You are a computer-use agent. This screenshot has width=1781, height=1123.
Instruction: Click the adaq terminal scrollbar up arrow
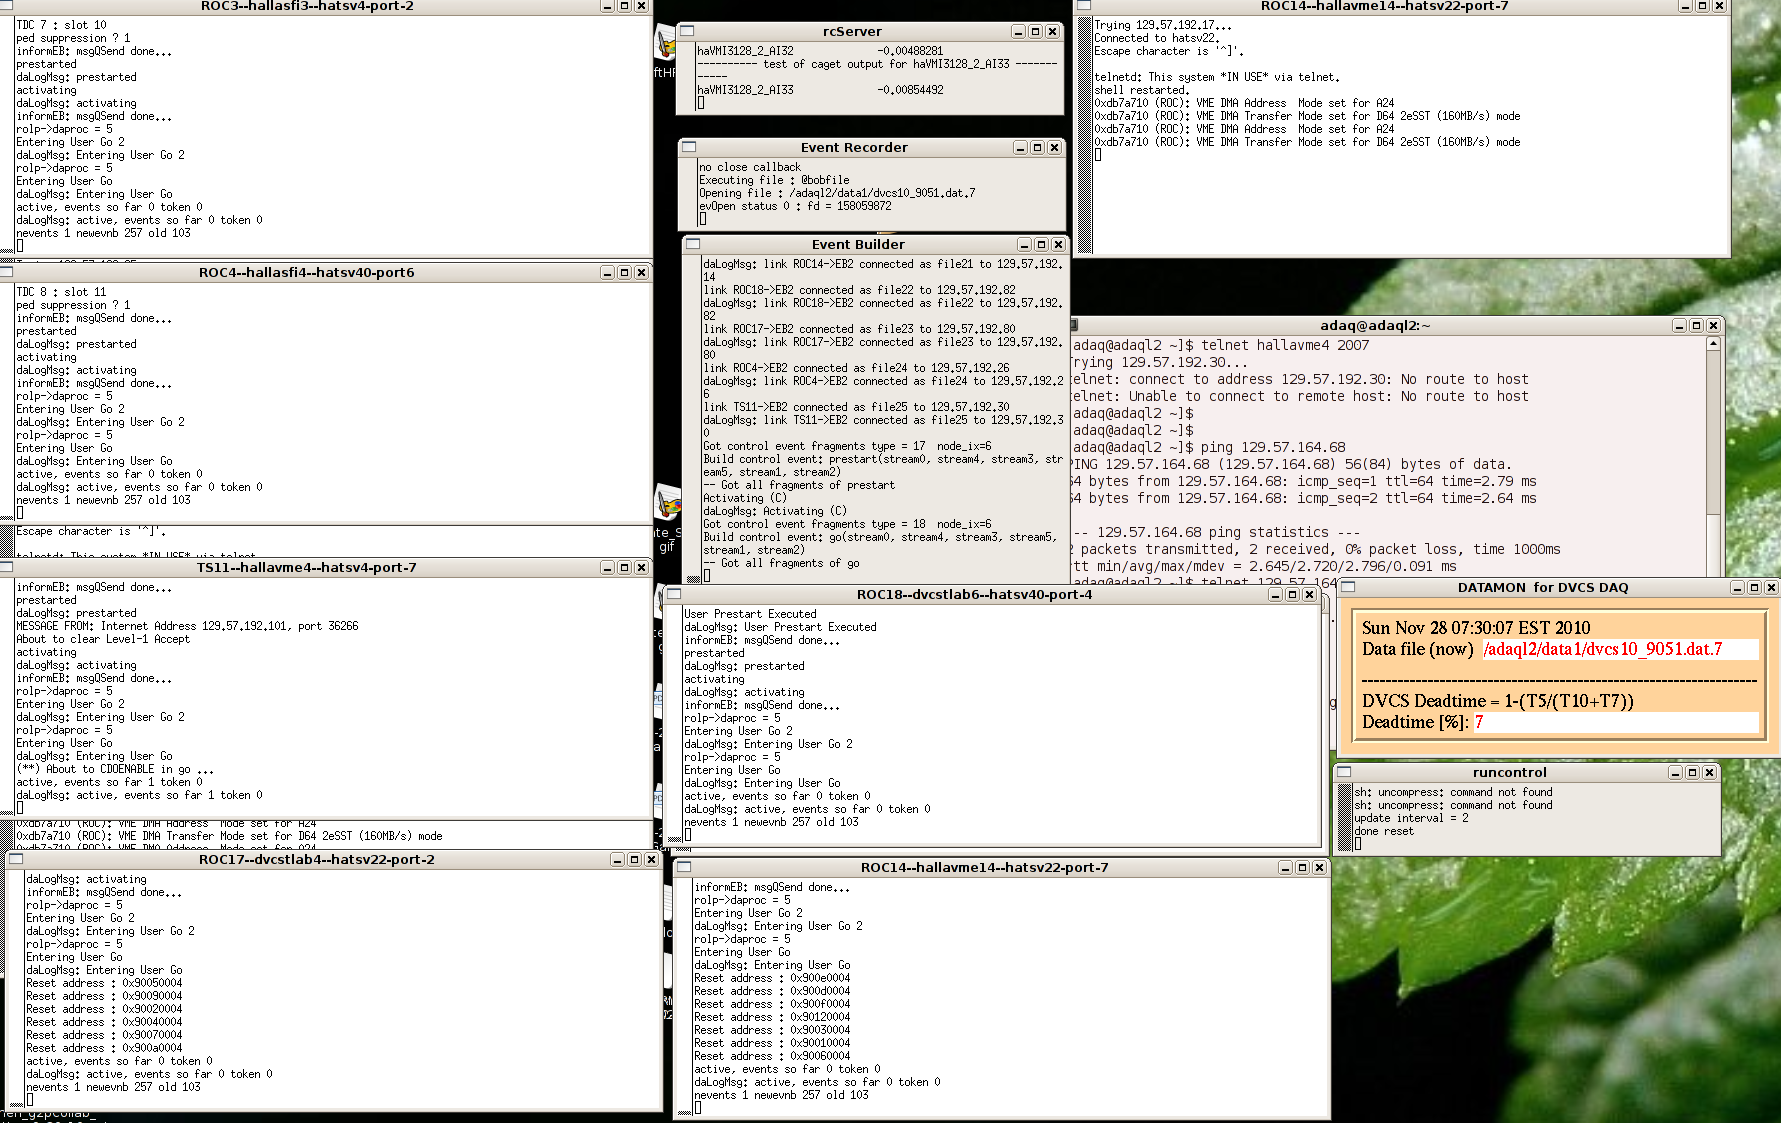click(1713, 343)
